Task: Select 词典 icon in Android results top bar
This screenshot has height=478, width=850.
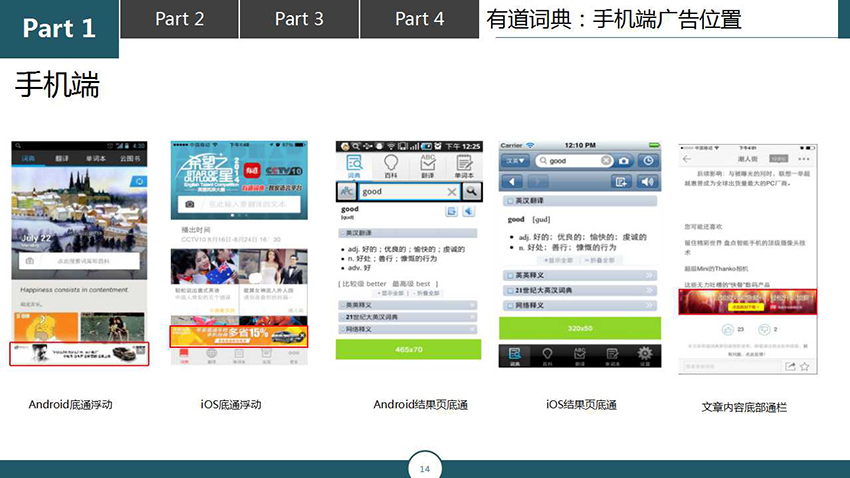Action: pyautogui.click(x=354, y=166)
